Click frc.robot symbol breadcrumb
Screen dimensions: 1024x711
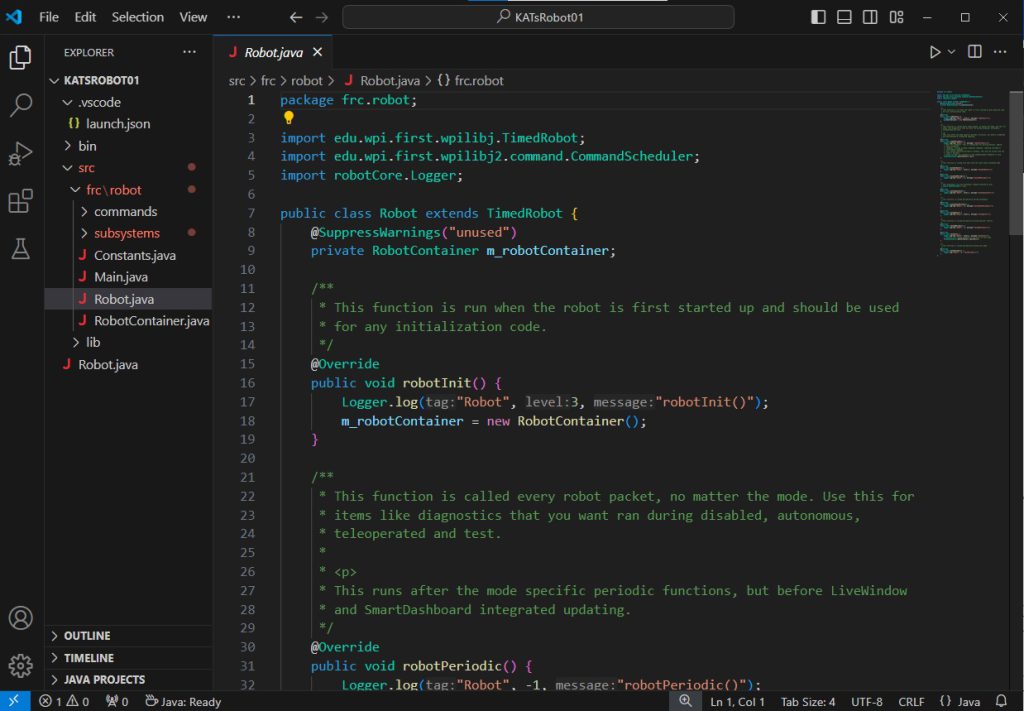(470, 81)
